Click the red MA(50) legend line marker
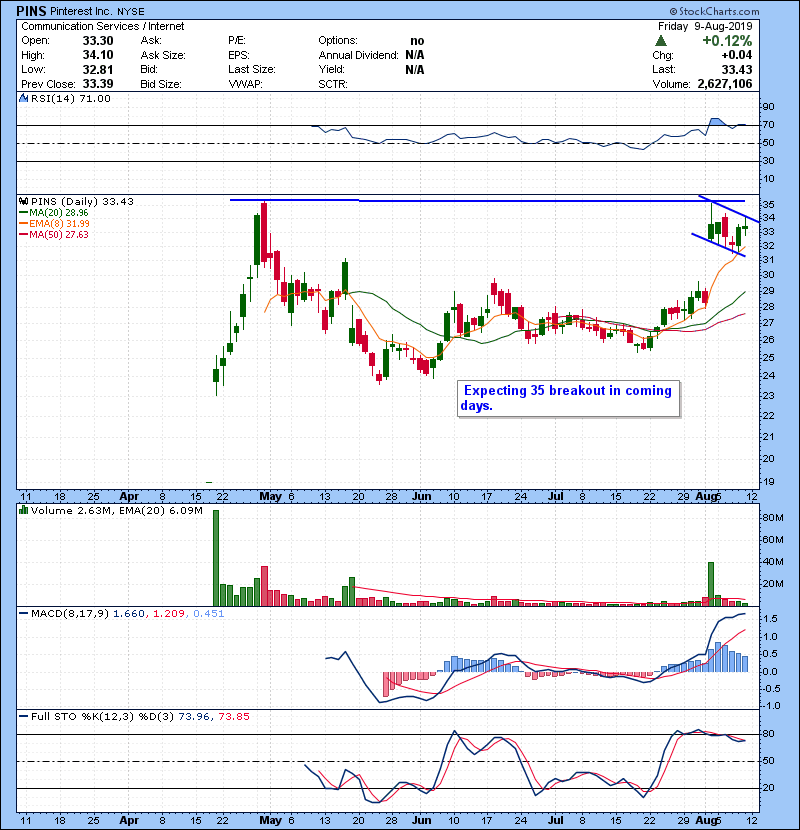Viewport: 800px width, 830px height. (24, 235)
